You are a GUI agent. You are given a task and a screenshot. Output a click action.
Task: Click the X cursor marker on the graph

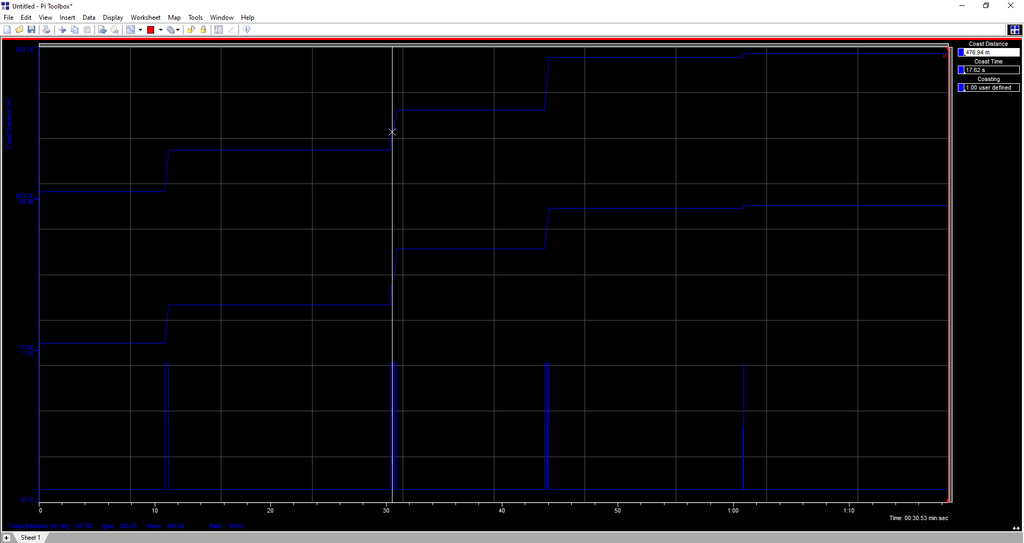point(392,132)
